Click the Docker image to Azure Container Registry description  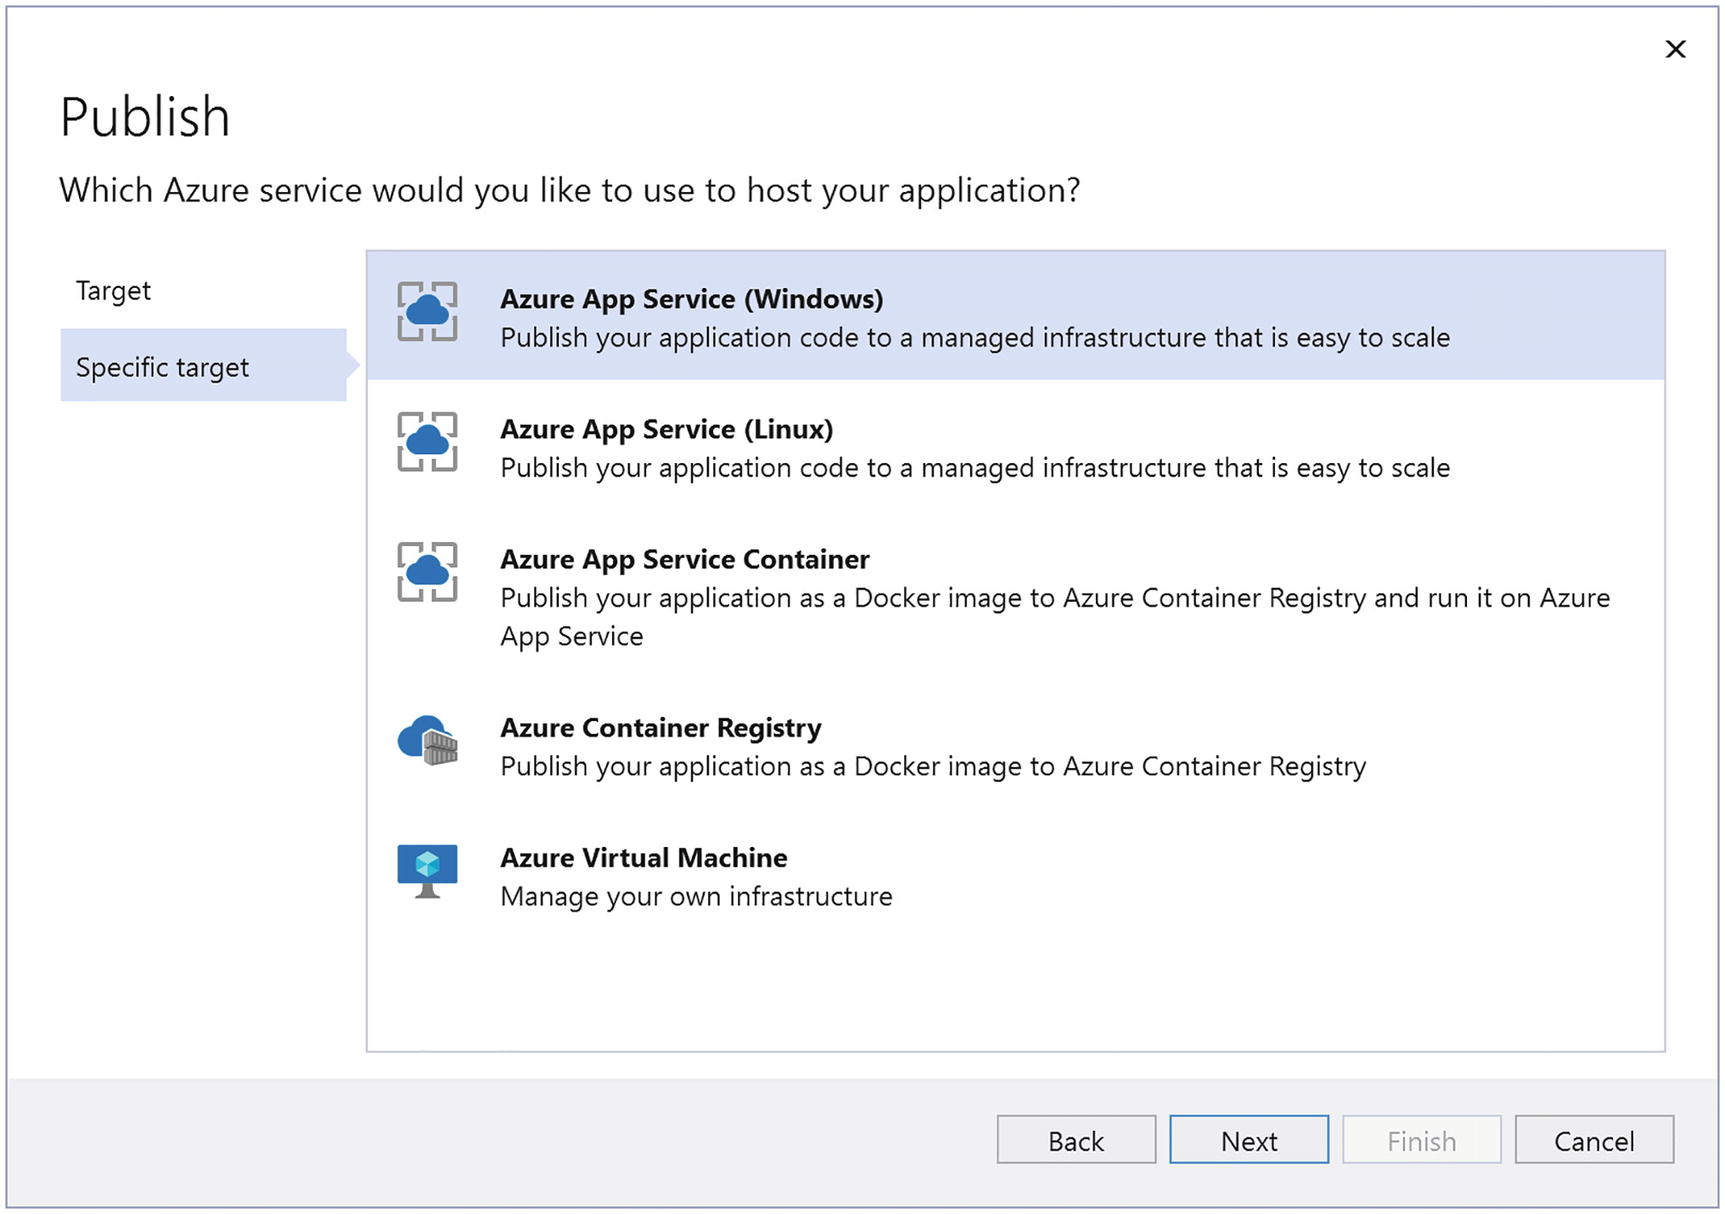tap(932, 766)
